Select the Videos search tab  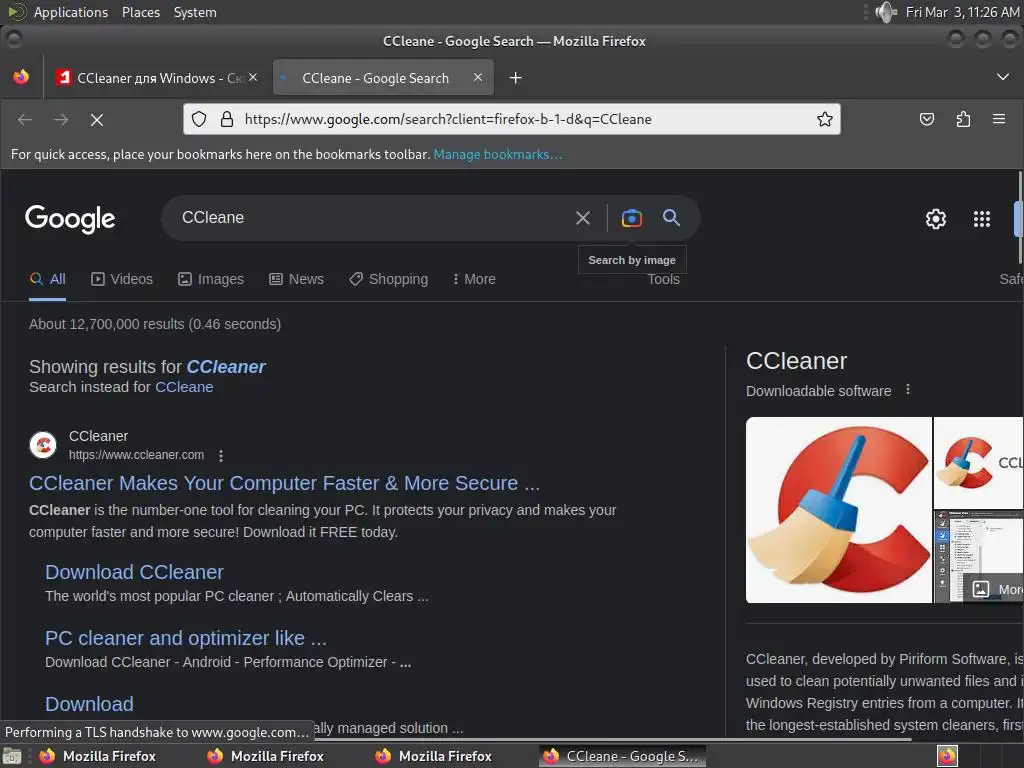tap(122, 280)
